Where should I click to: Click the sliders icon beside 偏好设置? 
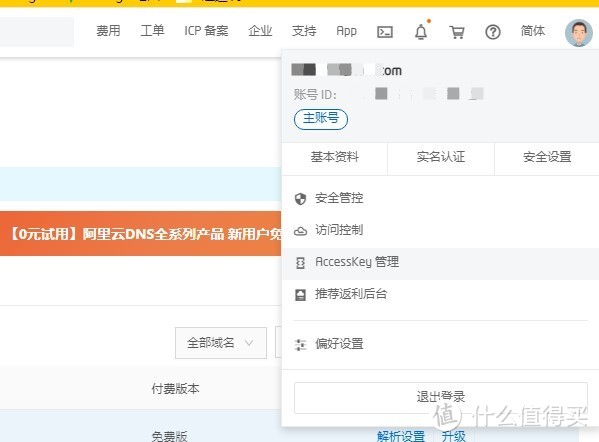300,345
